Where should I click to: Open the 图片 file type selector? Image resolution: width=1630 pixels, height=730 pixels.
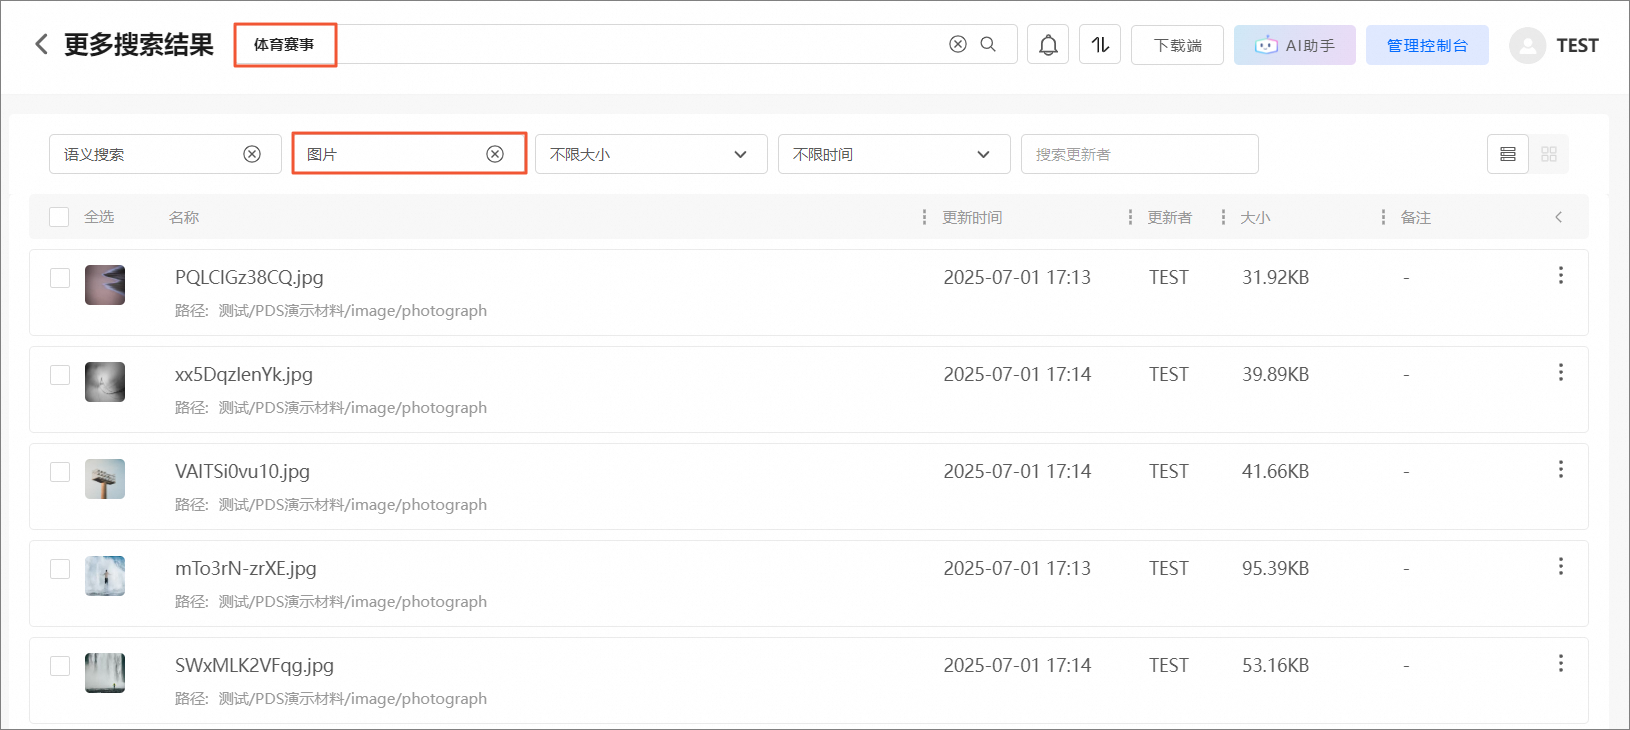point(409,154)
